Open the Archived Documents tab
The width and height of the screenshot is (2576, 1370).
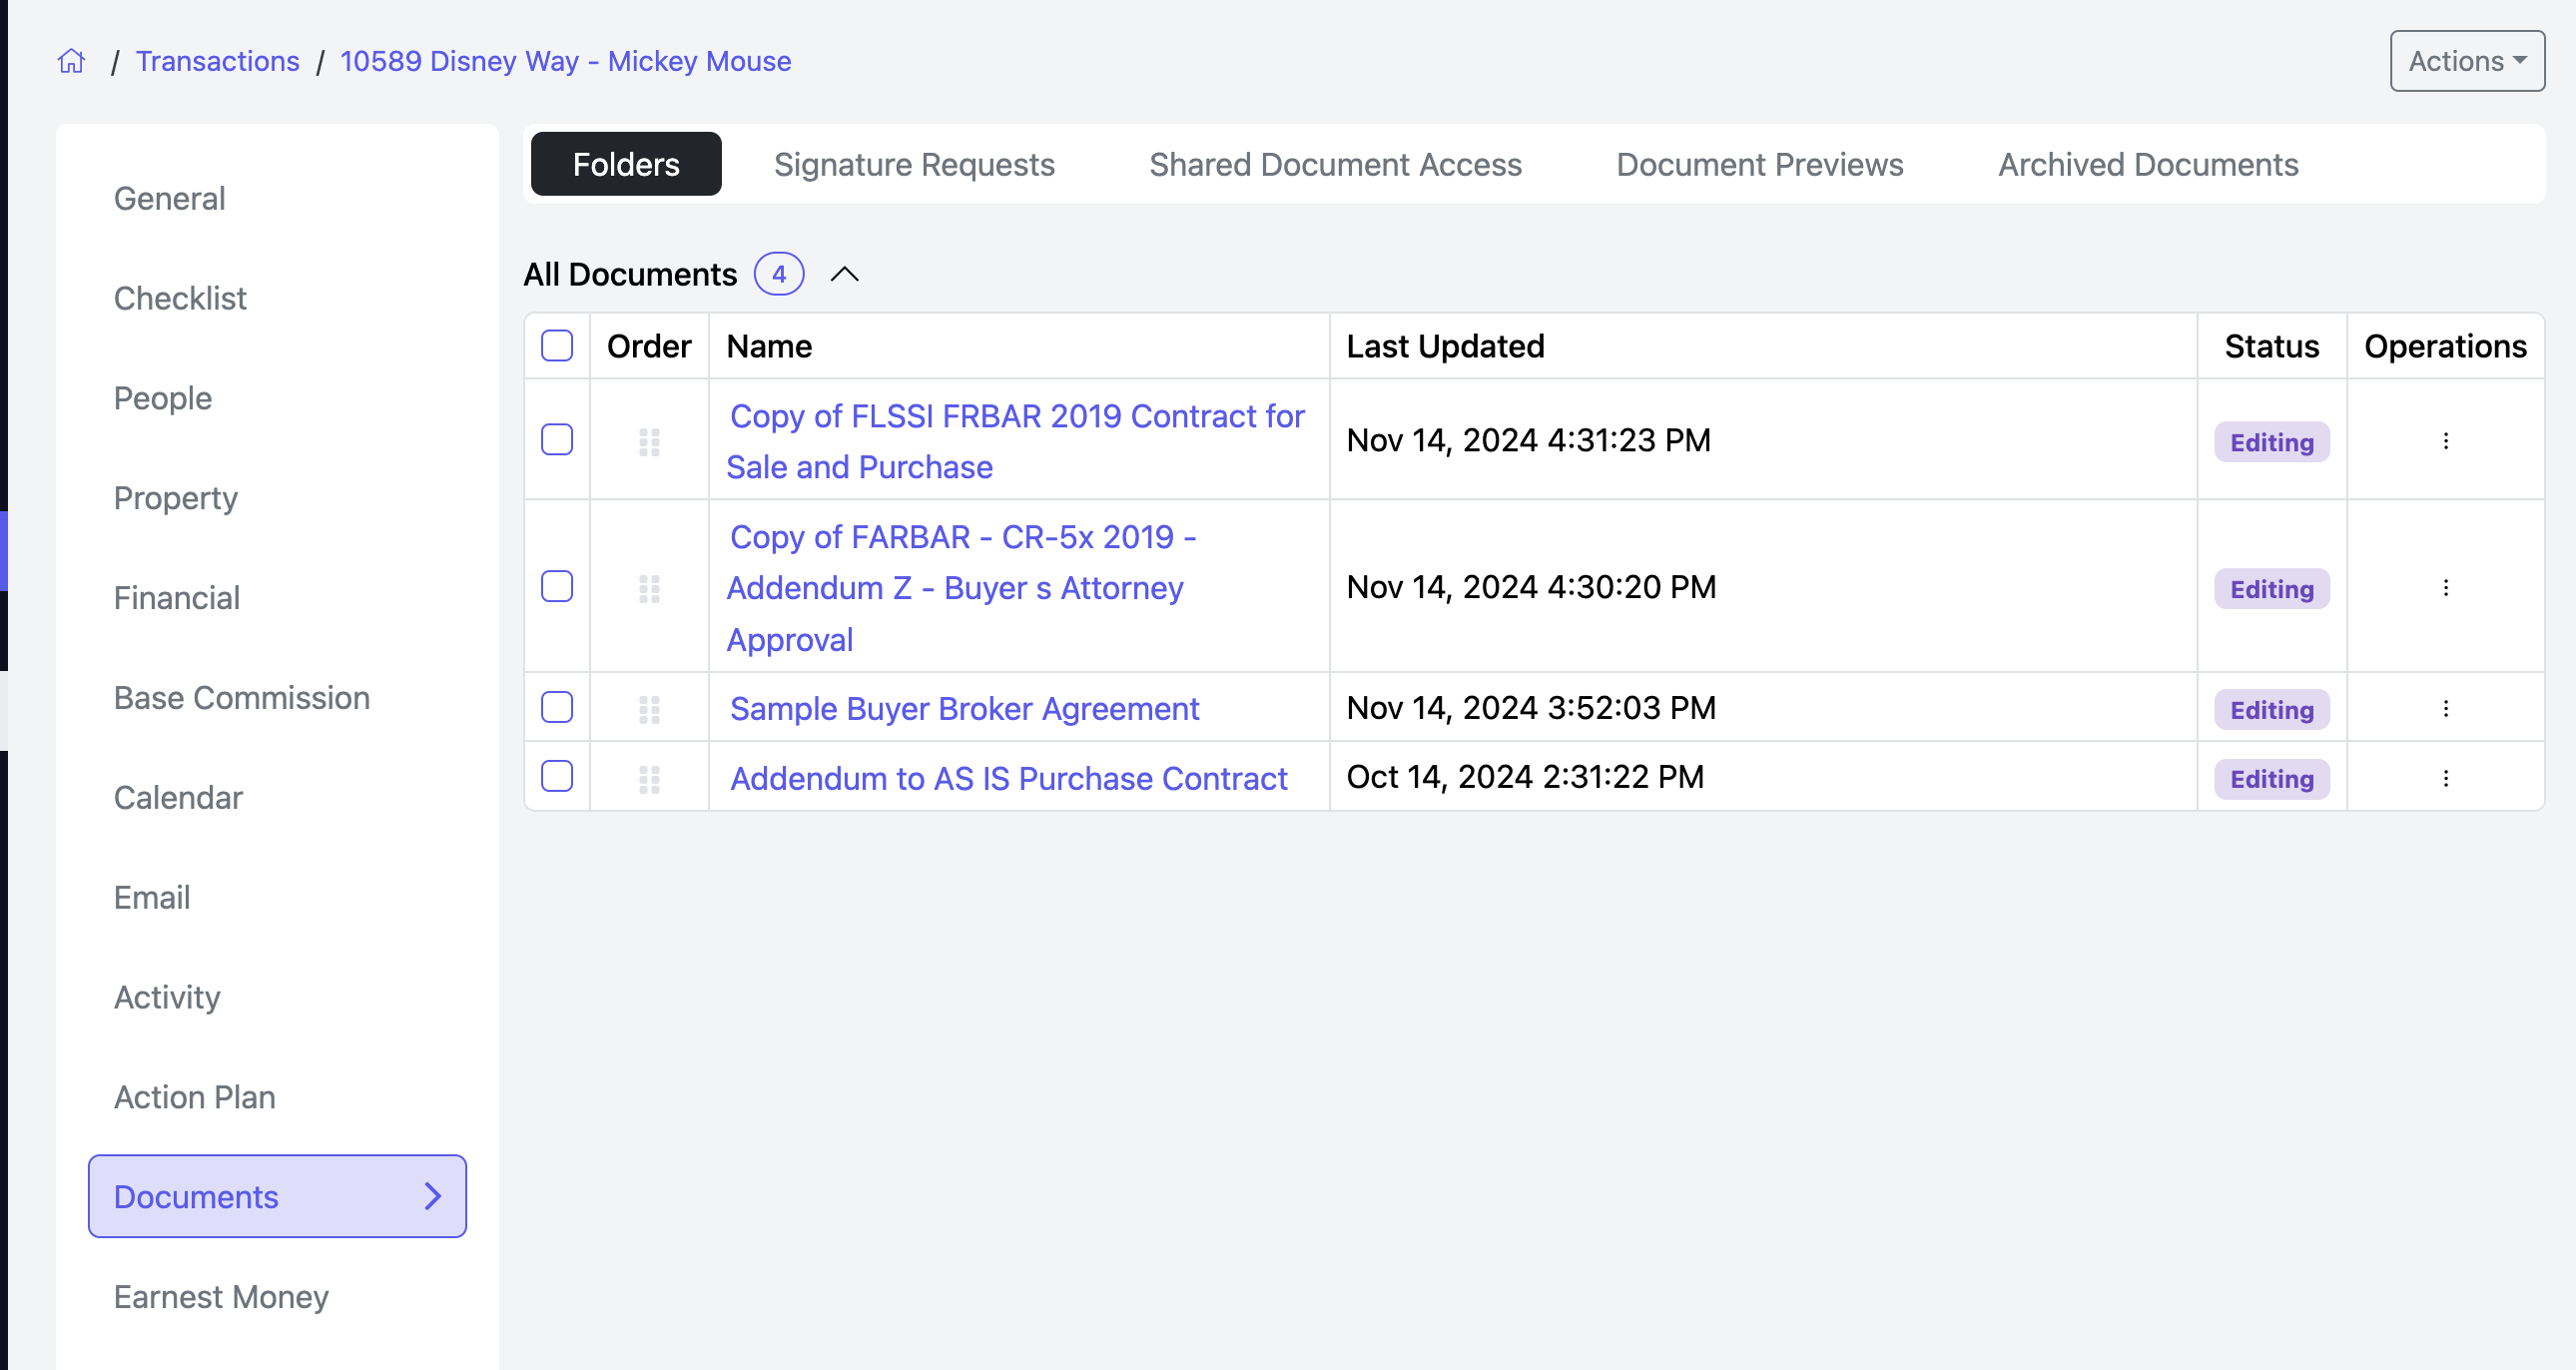[x=2147, y=164]
